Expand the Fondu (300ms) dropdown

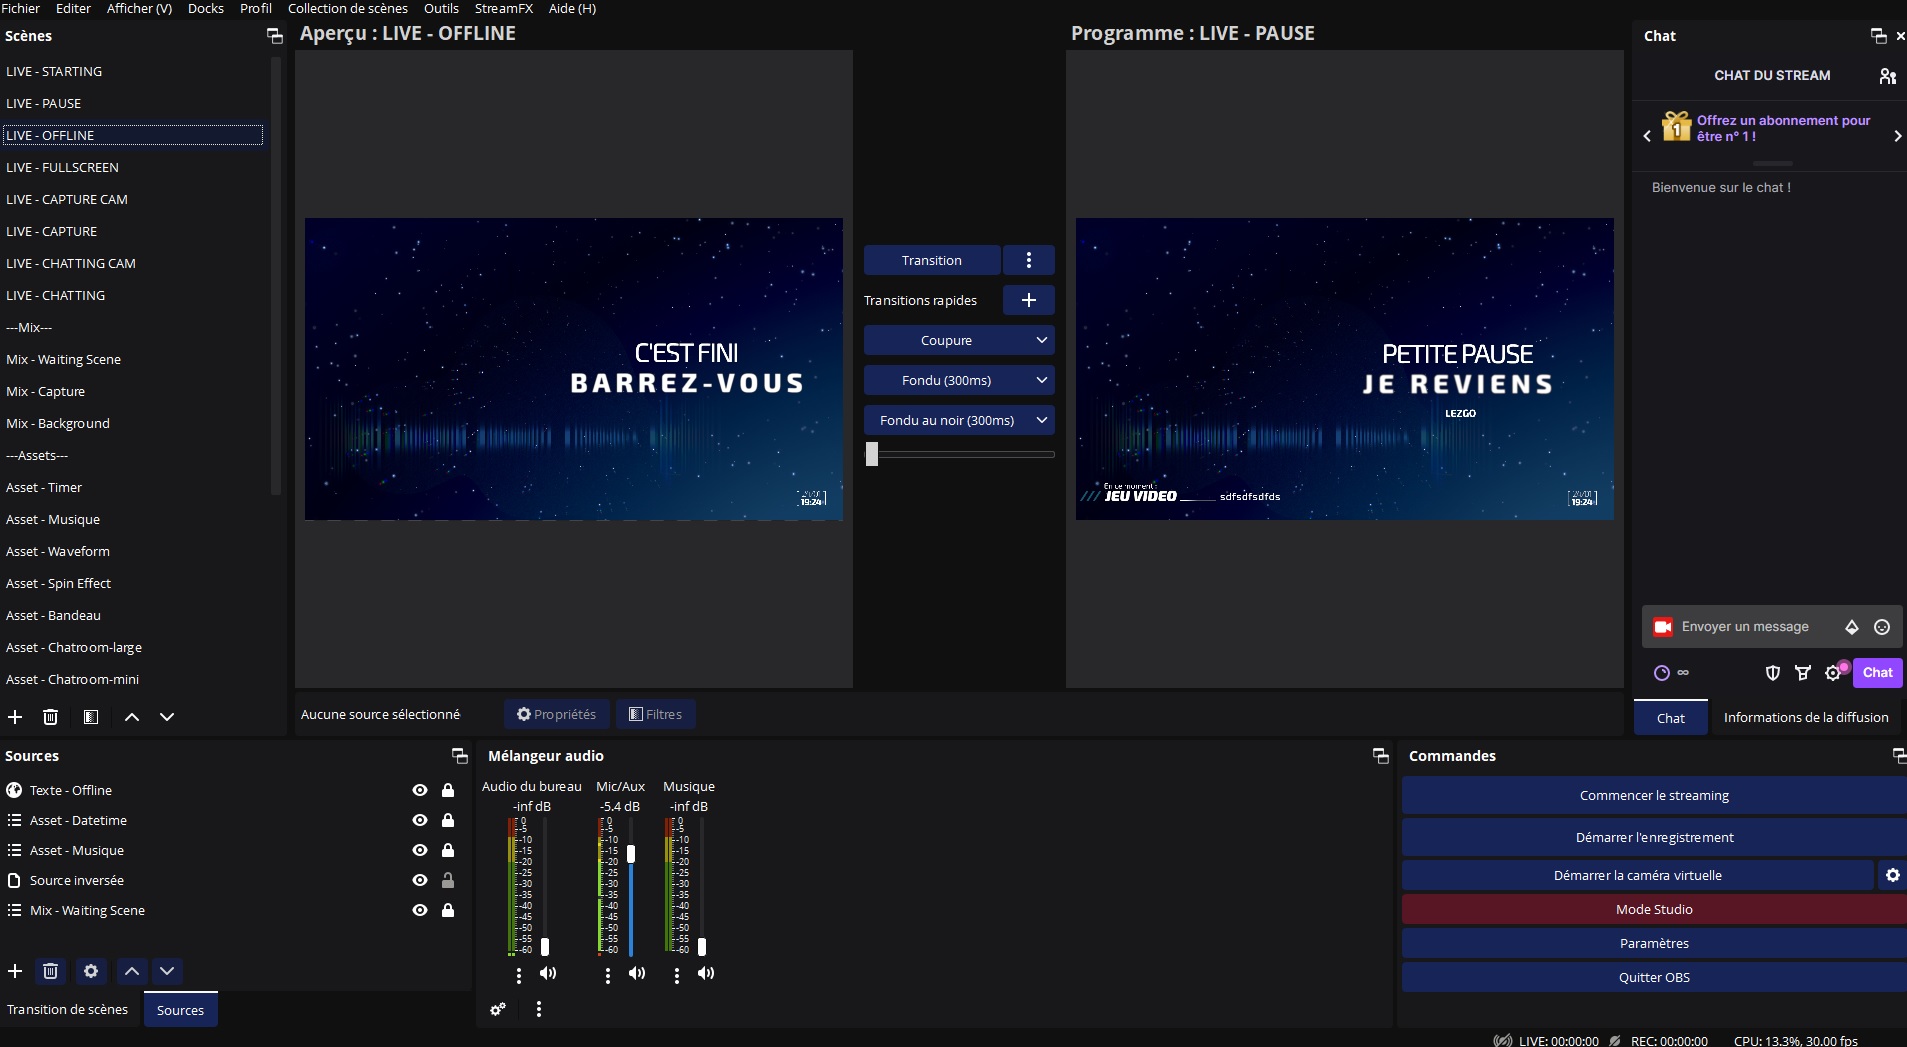tap(1041, 380)
